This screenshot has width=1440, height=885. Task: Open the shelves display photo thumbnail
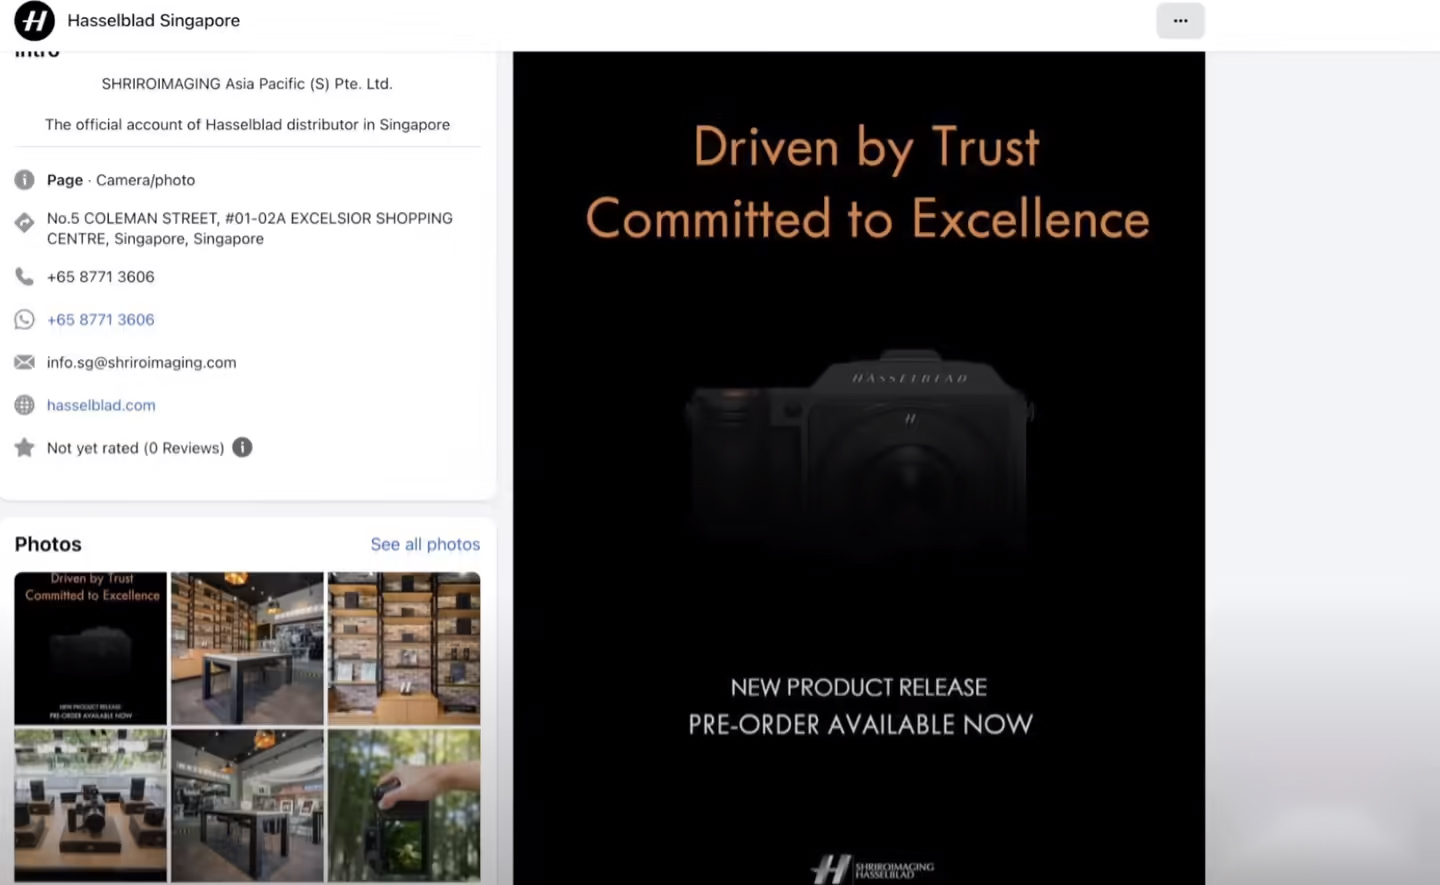pos(404,648)
